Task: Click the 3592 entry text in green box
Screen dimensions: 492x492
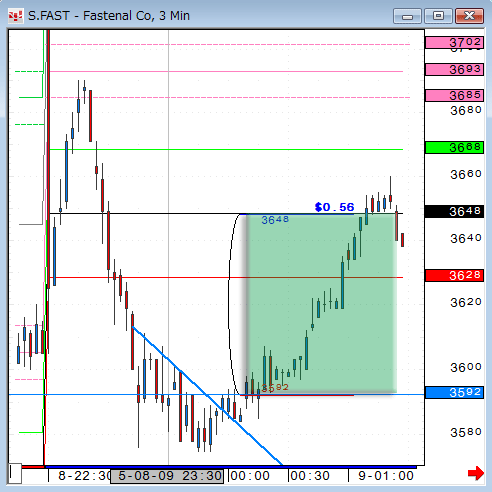Action: [275, 388]
